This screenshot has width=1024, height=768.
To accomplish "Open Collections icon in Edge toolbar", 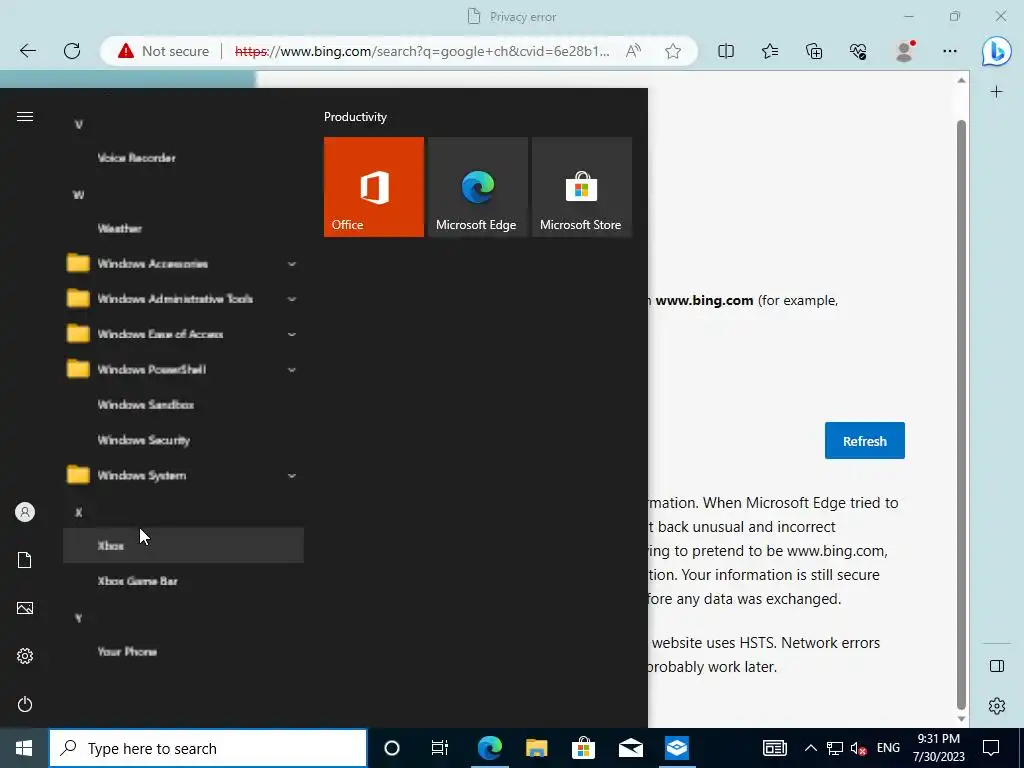I will coord(814,51).
